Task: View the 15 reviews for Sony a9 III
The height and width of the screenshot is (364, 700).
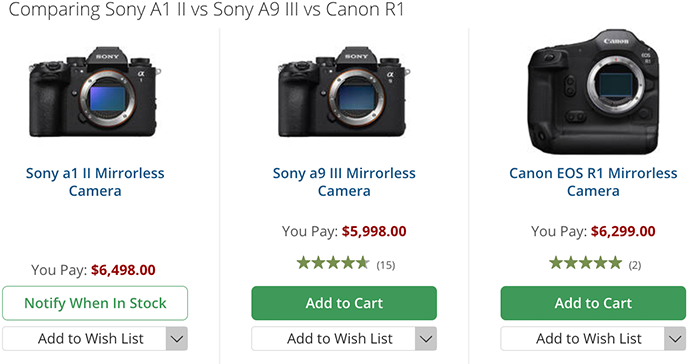Action: [x=386, y=265]
